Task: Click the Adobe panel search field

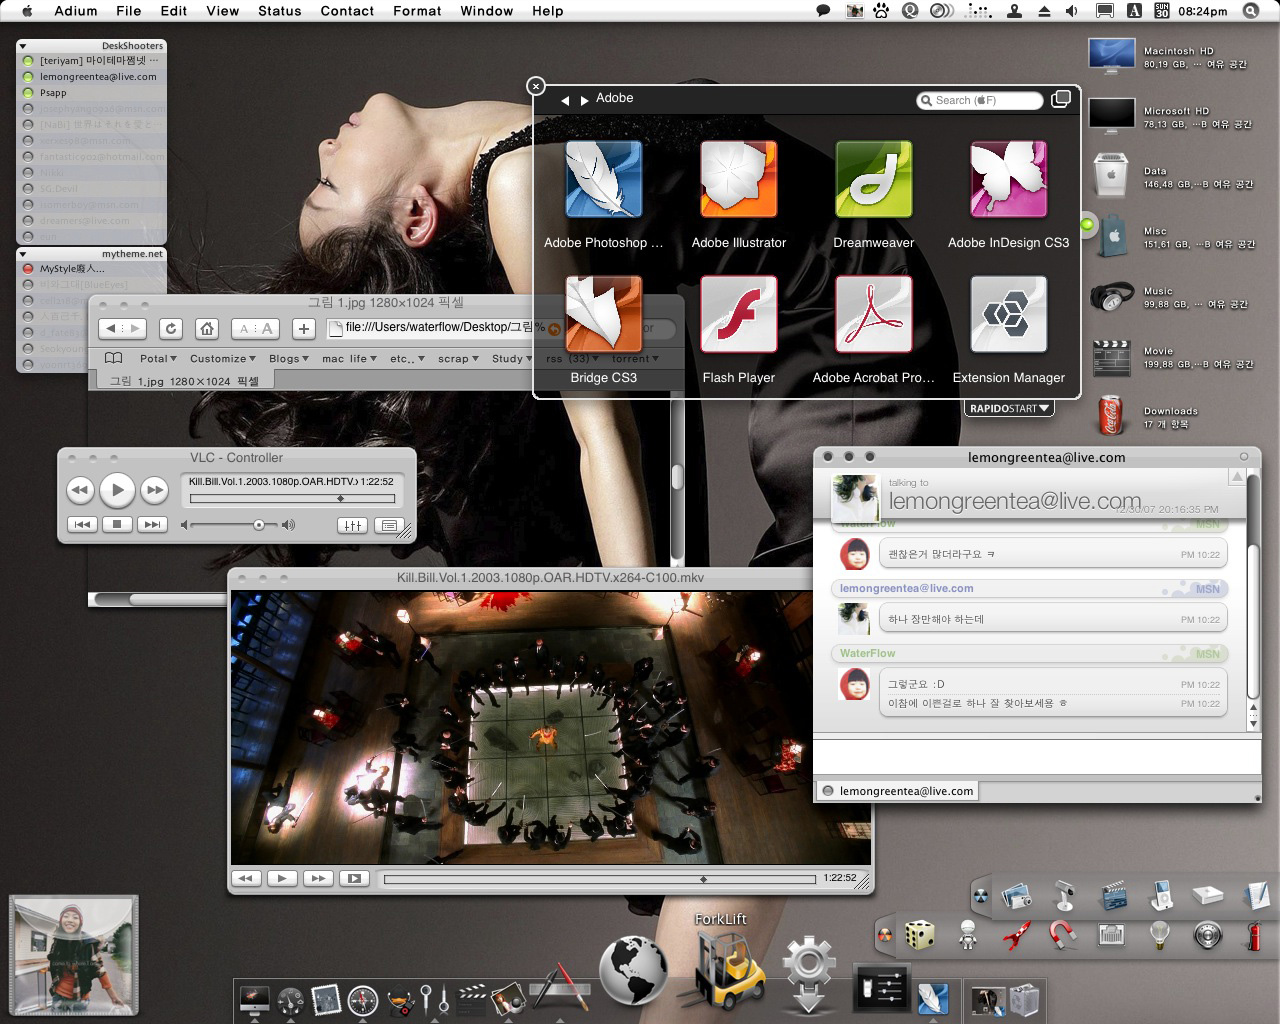Action: pyautogui.click(x=979, y=100)
